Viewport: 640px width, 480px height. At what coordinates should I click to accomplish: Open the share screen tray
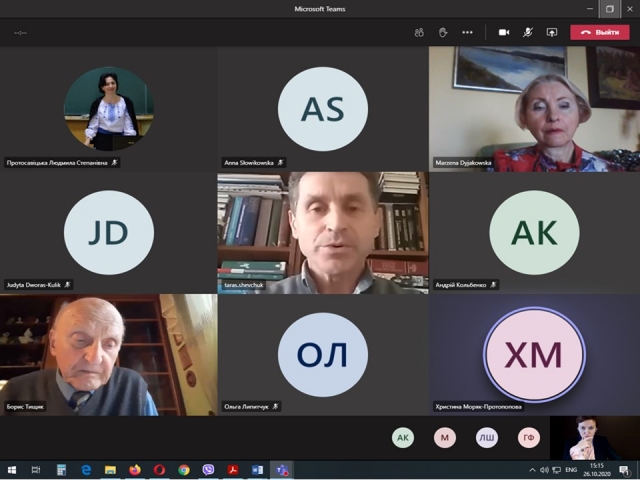(x=552, y=32)
